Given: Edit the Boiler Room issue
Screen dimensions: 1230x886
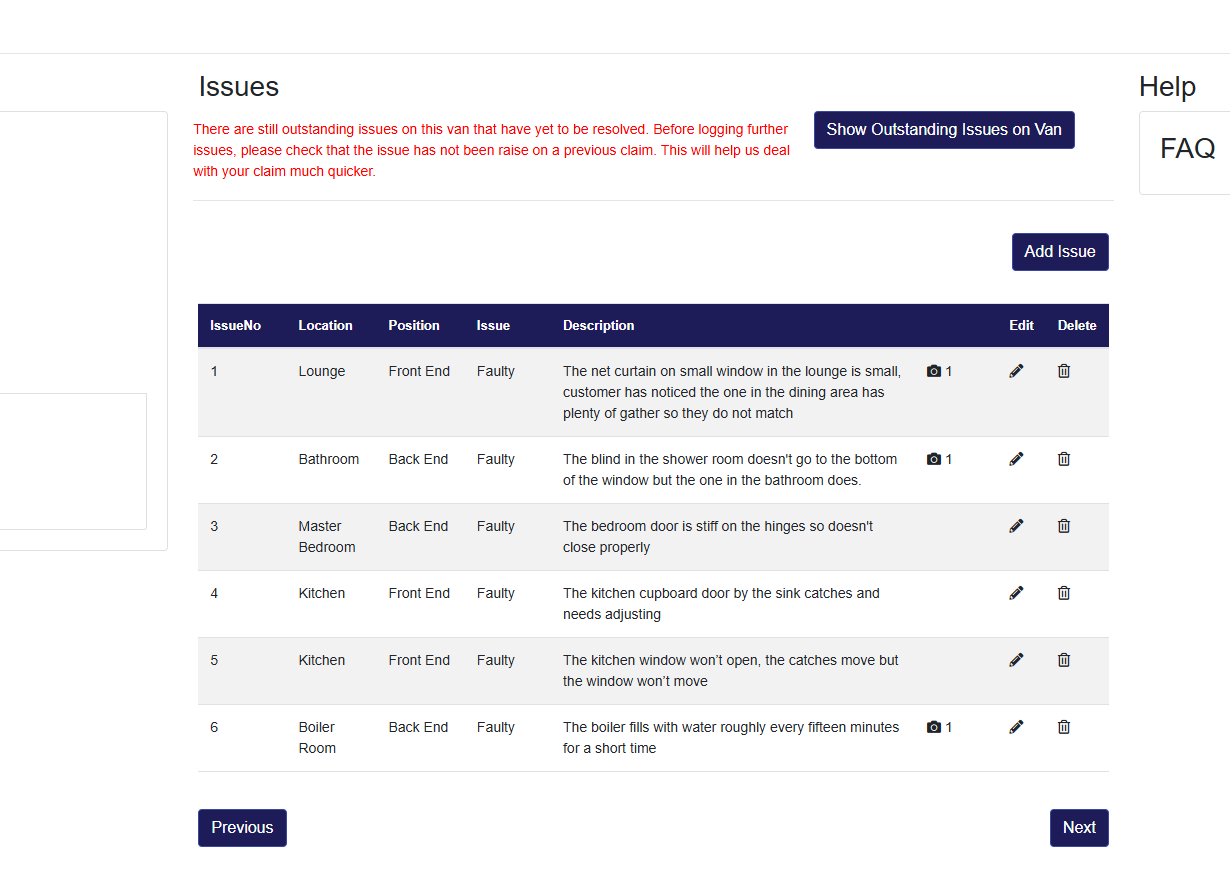Looking at the screenshot, I should (x=1016, y=727).
